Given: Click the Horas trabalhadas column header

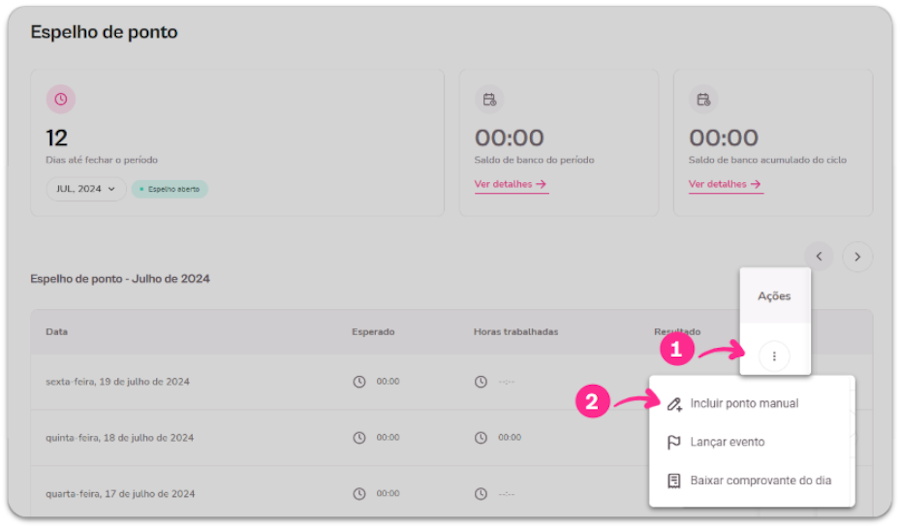Looking at the screenshot, I should pos(515,331).
